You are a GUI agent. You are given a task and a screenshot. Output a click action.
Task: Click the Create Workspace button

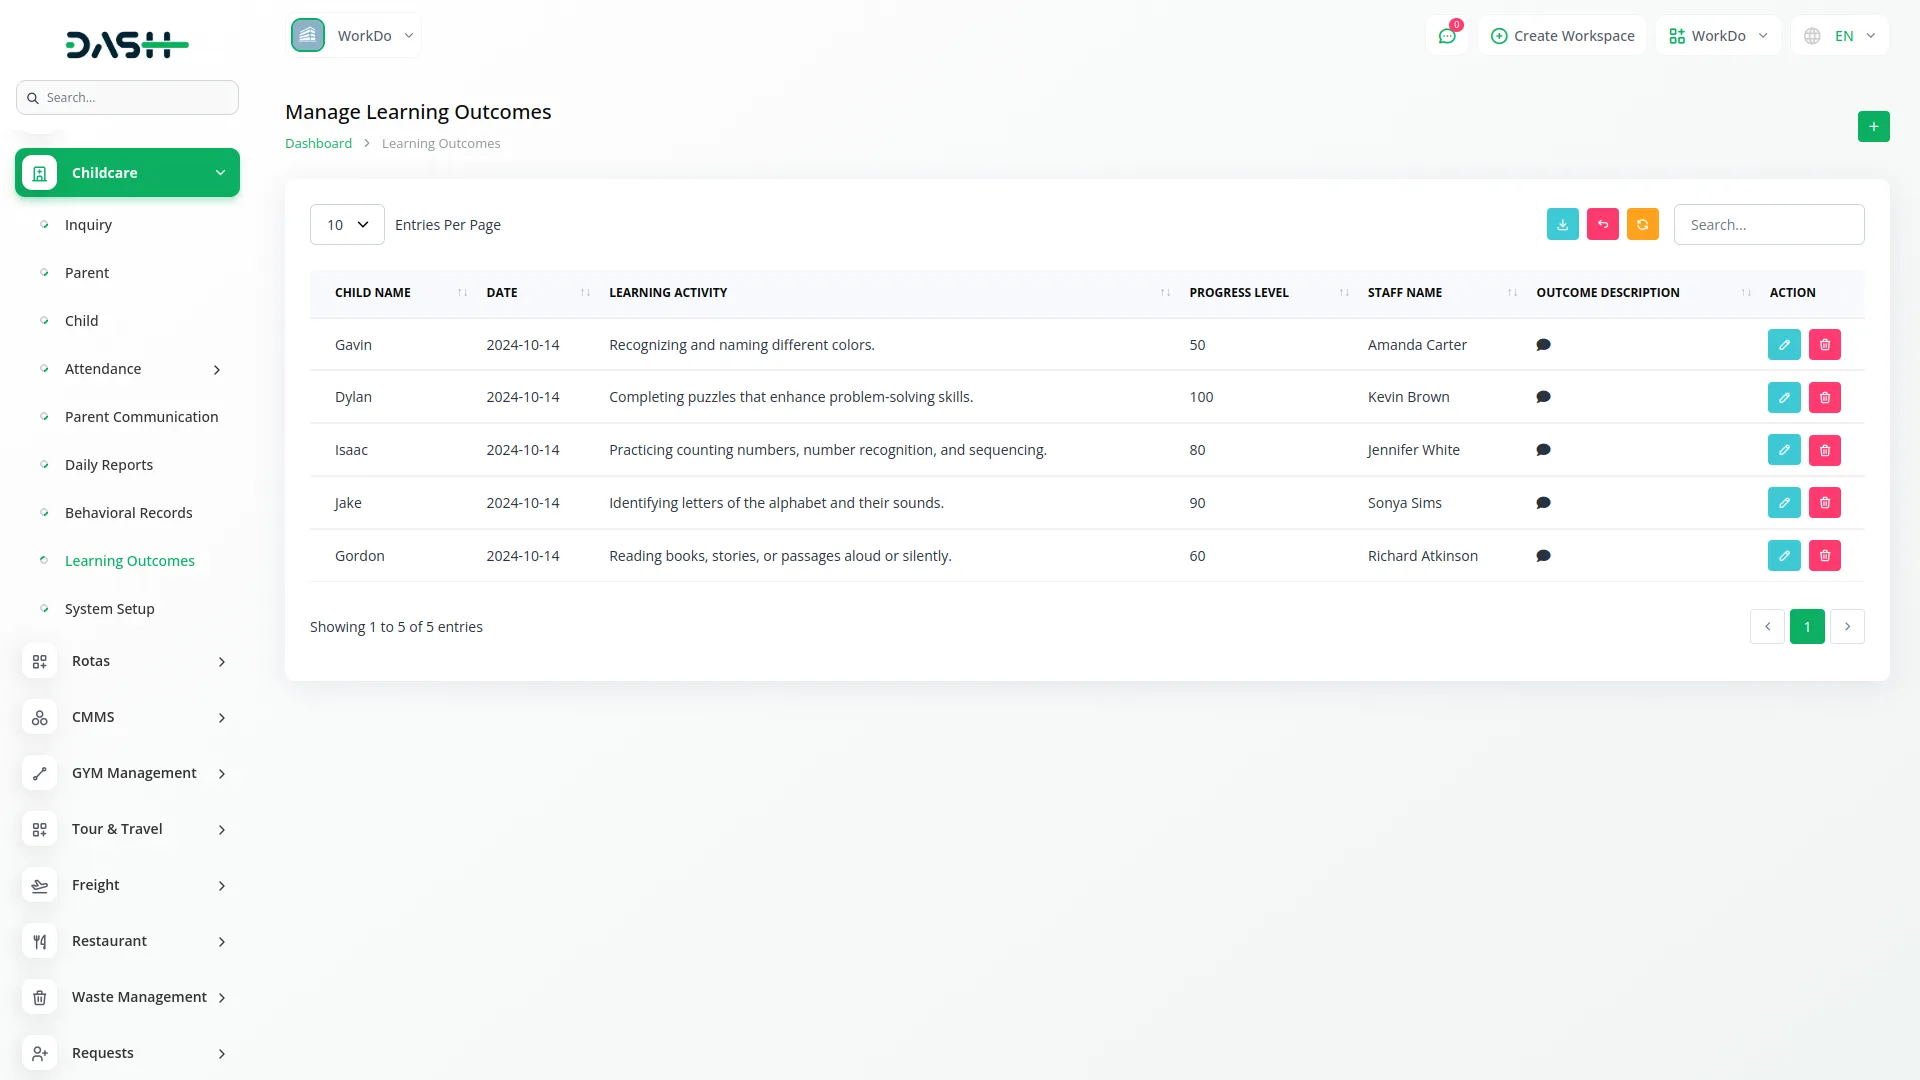[1562, 36]
